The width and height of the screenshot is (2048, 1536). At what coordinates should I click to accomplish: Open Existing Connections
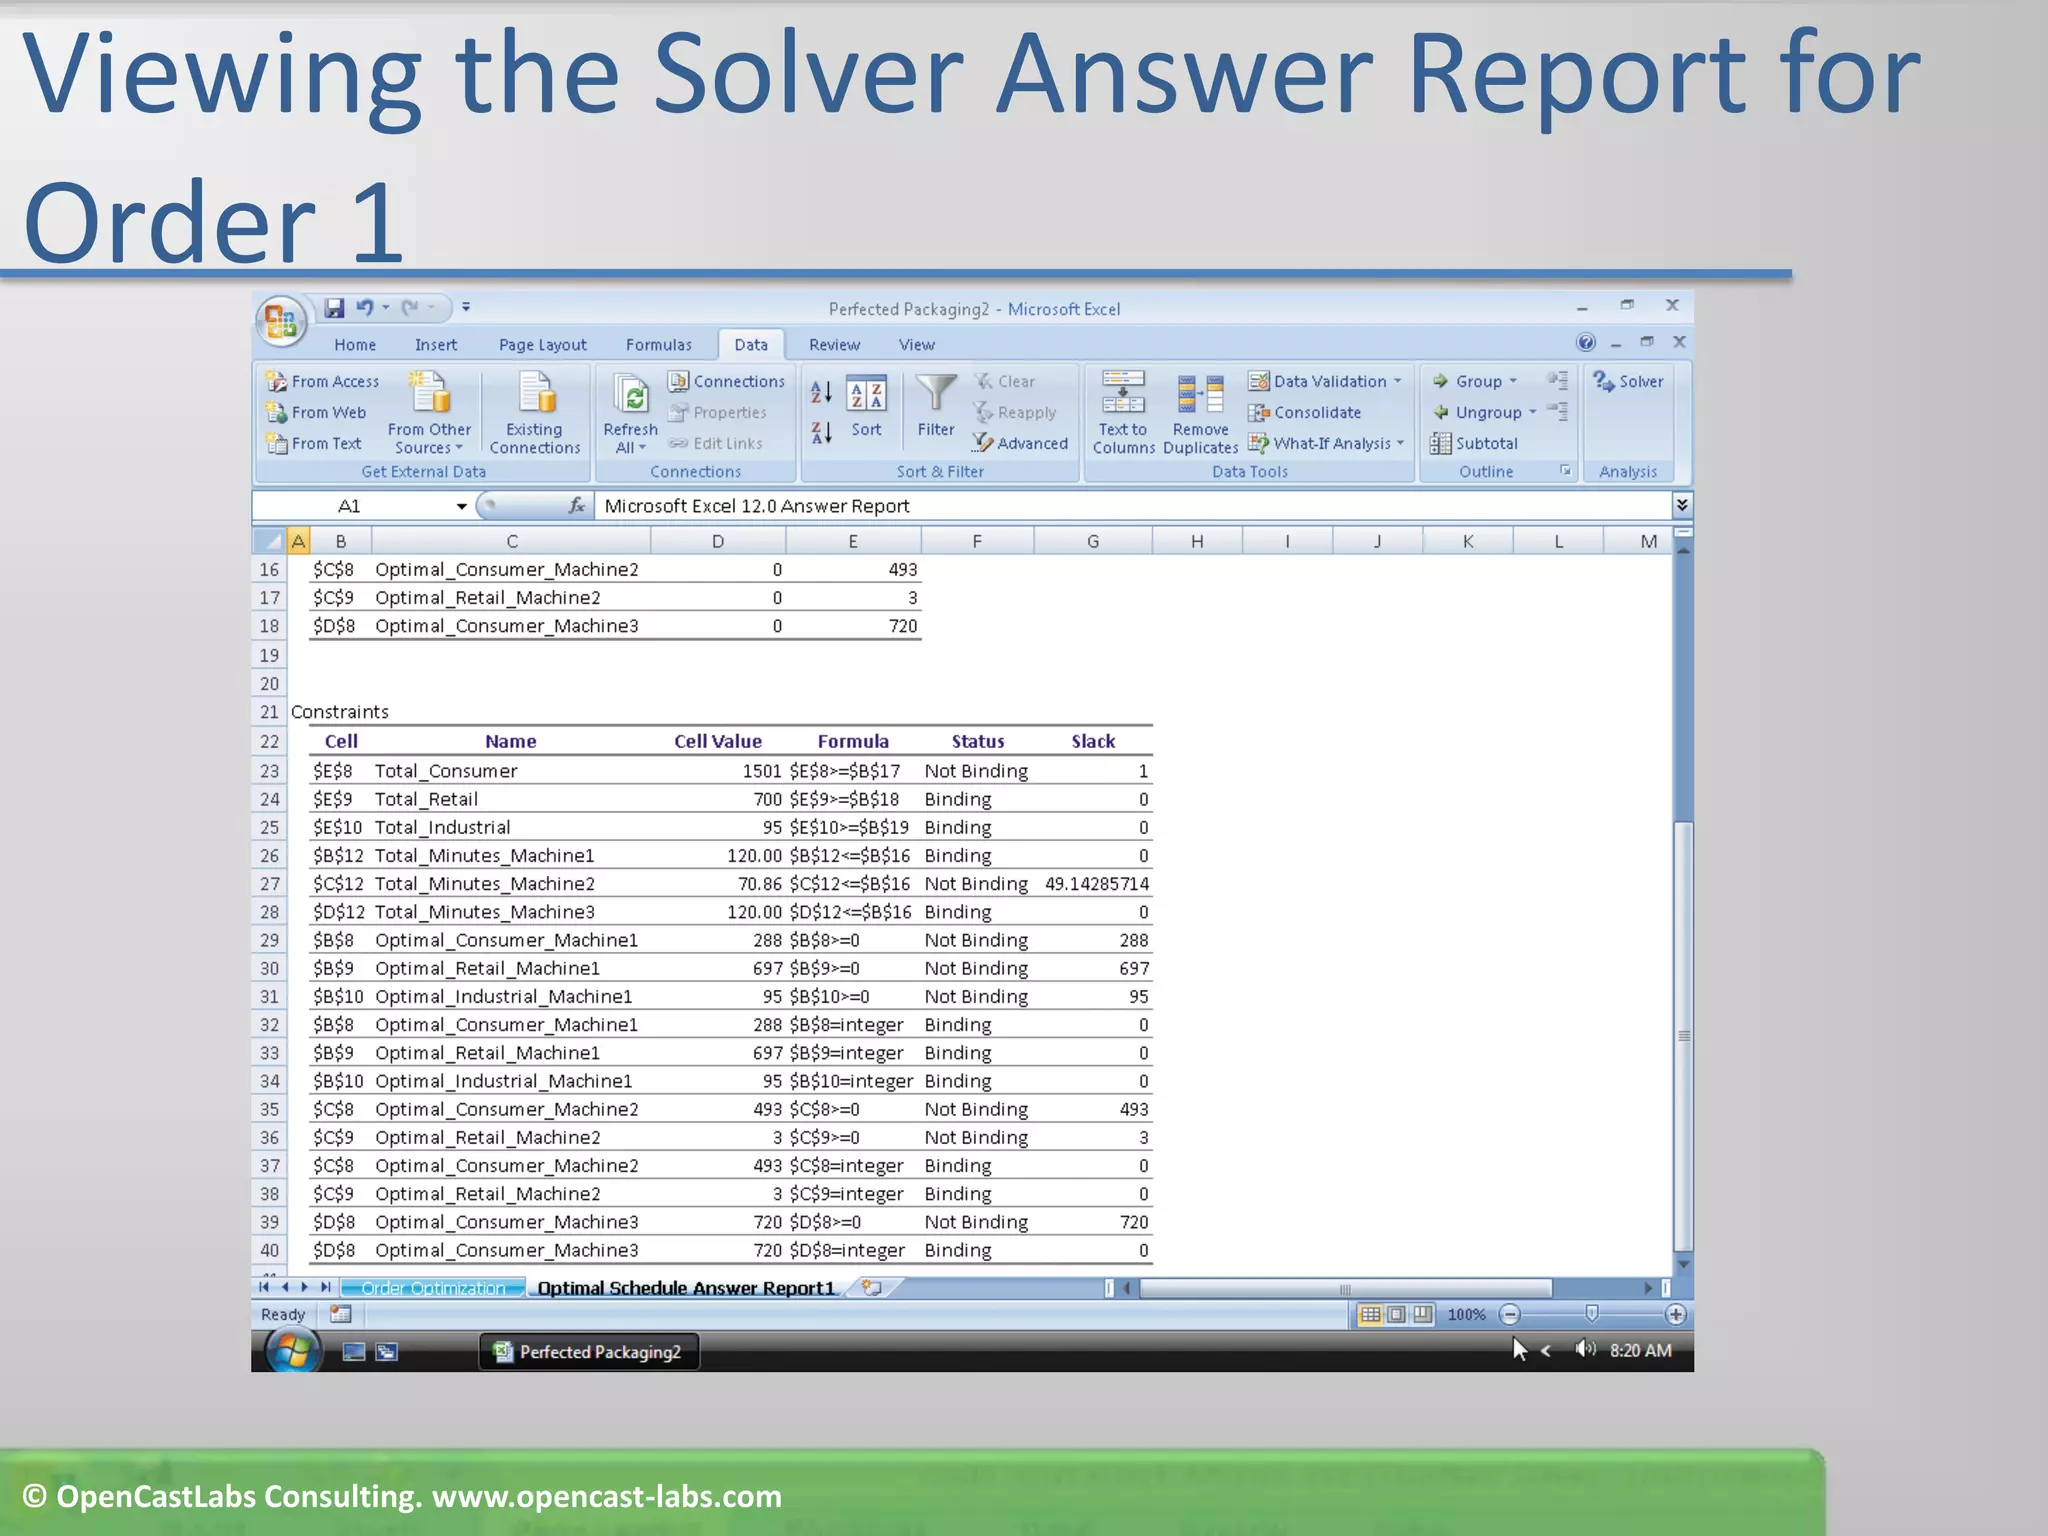click(535, 412)
